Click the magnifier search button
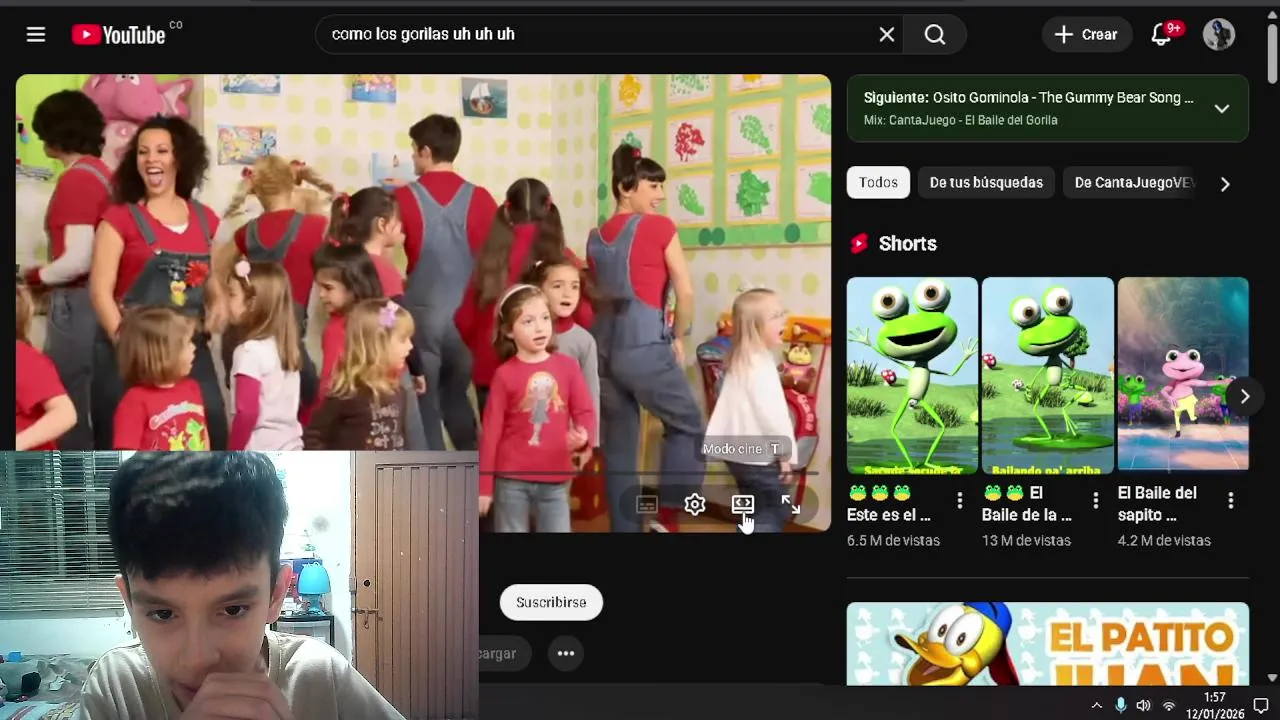Viewport: 1280px width, 720px height. pos(935,35)
